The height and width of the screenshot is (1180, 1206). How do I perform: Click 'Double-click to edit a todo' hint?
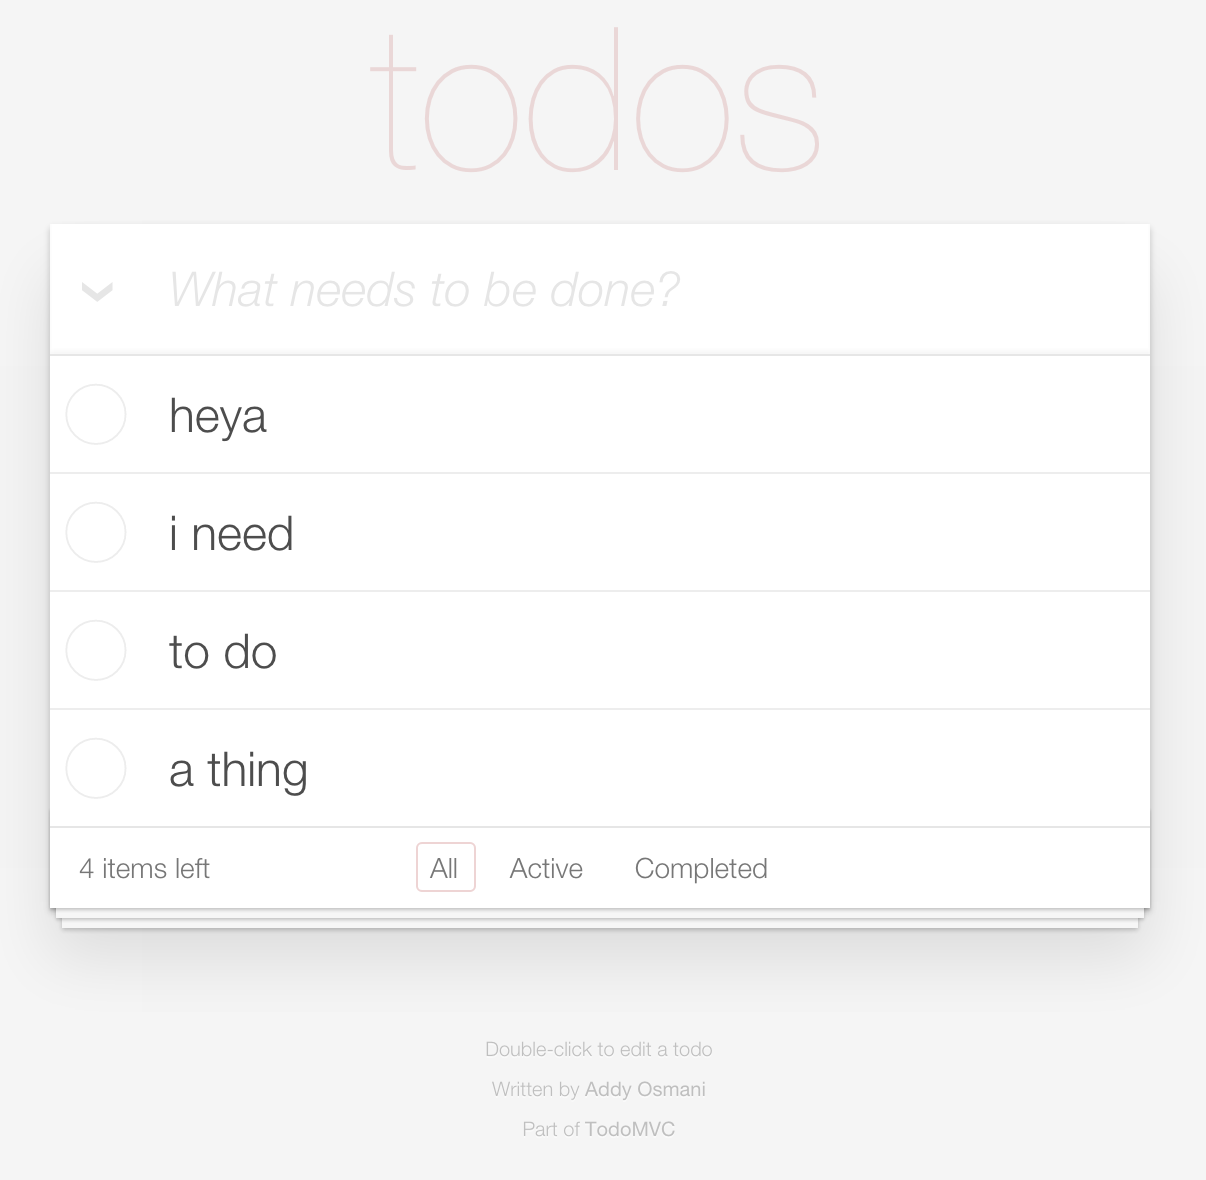click(x=598, y=1049)
